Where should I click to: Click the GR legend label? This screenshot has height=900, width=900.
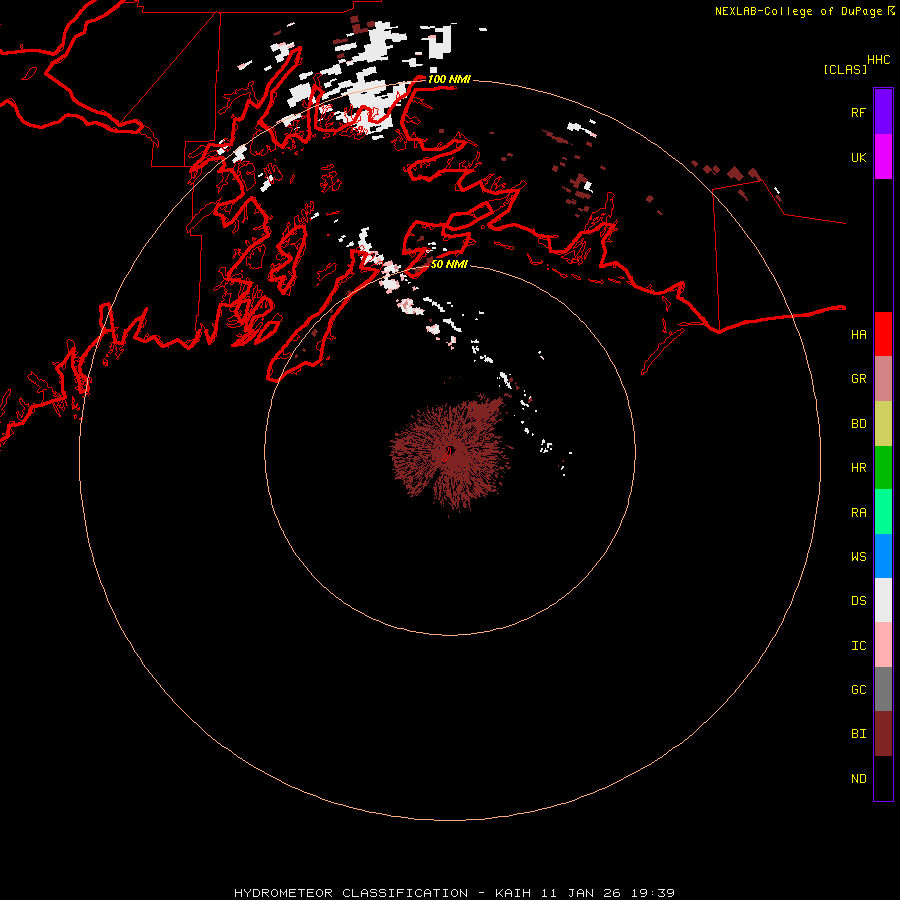858,379
